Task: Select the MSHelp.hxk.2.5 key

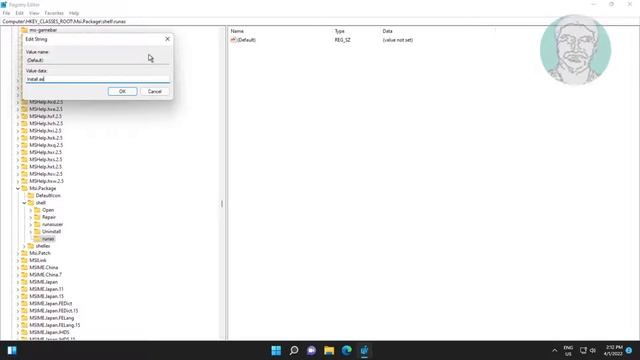Action: (x=46, y=138)
